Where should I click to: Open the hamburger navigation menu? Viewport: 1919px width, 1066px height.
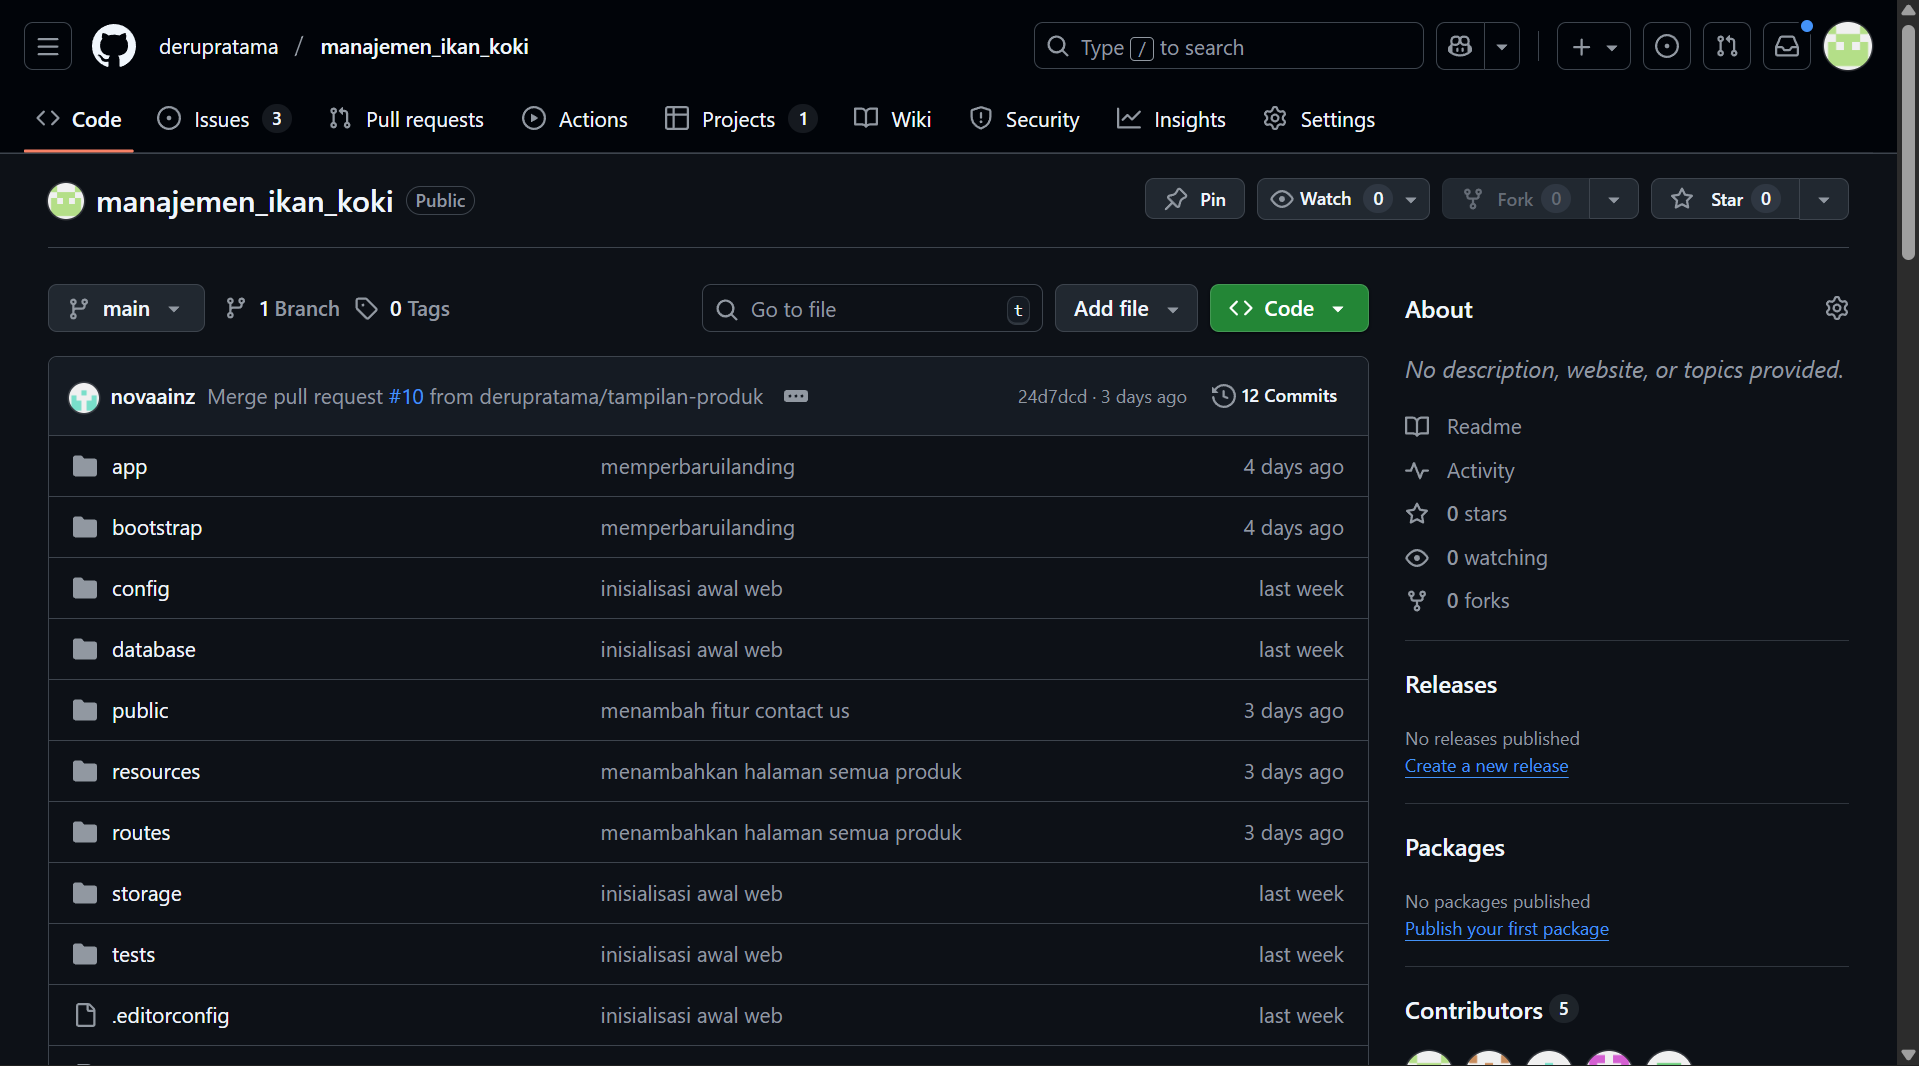pyautogui.click(x=48, y=46)
